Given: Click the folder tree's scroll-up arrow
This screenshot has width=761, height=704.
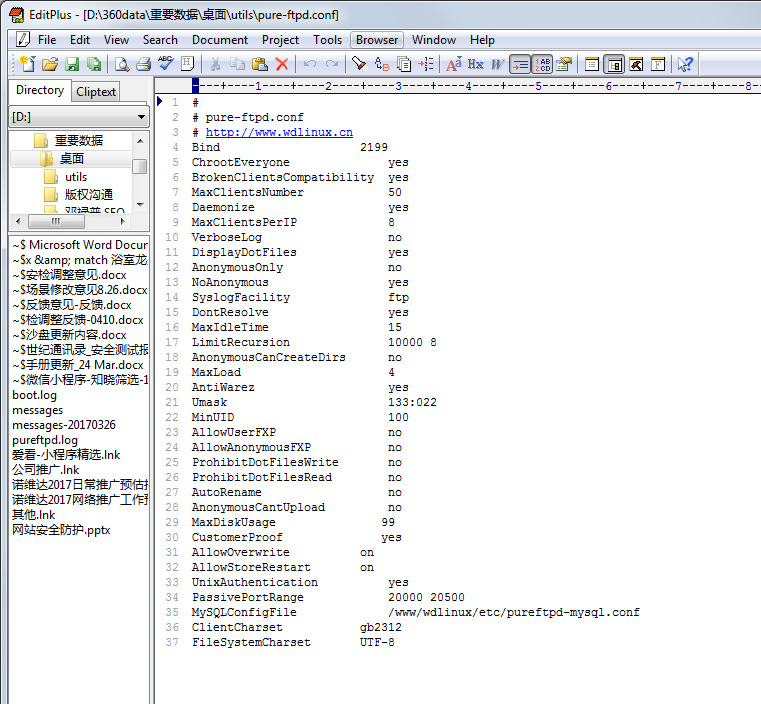Looking at the screenshot, I should click(140, 141).
